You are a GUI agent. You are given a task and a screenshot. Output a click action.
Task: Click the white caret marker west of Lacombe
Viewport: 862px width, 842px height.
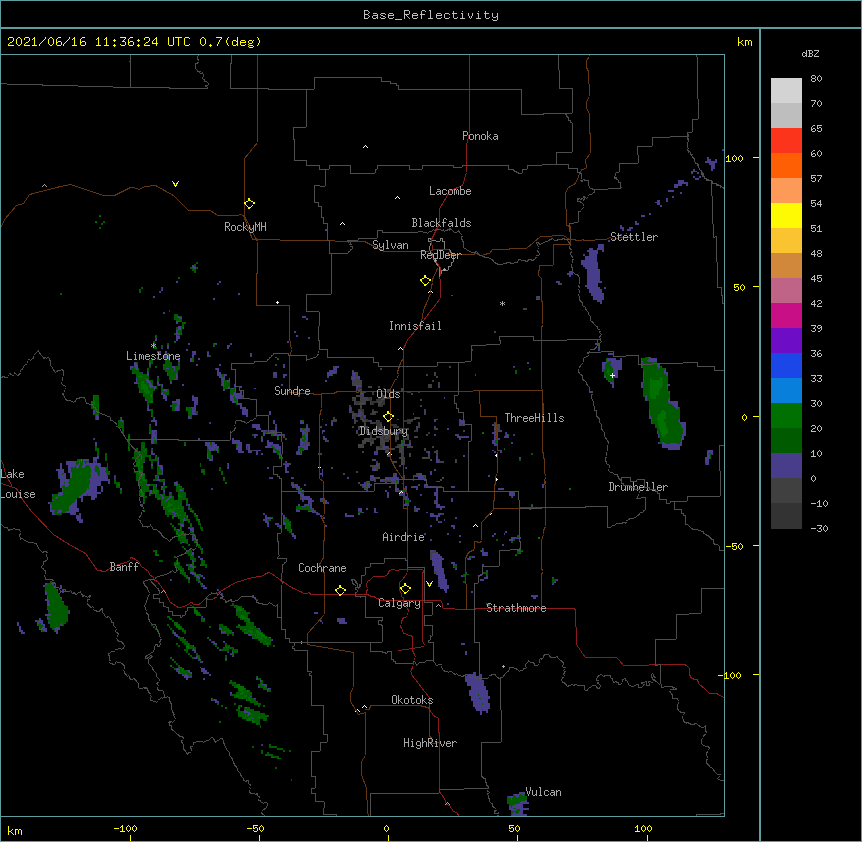(x=397, y=198)
